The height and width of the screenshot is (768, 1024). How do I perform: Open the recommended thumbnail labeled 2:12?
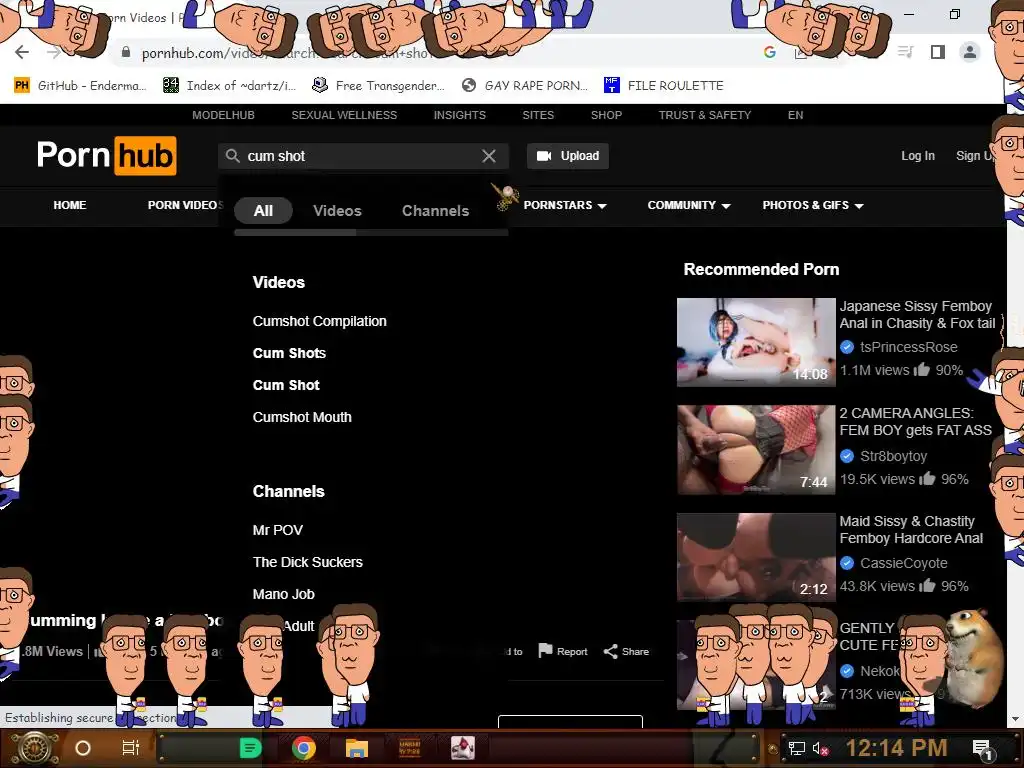756,557
